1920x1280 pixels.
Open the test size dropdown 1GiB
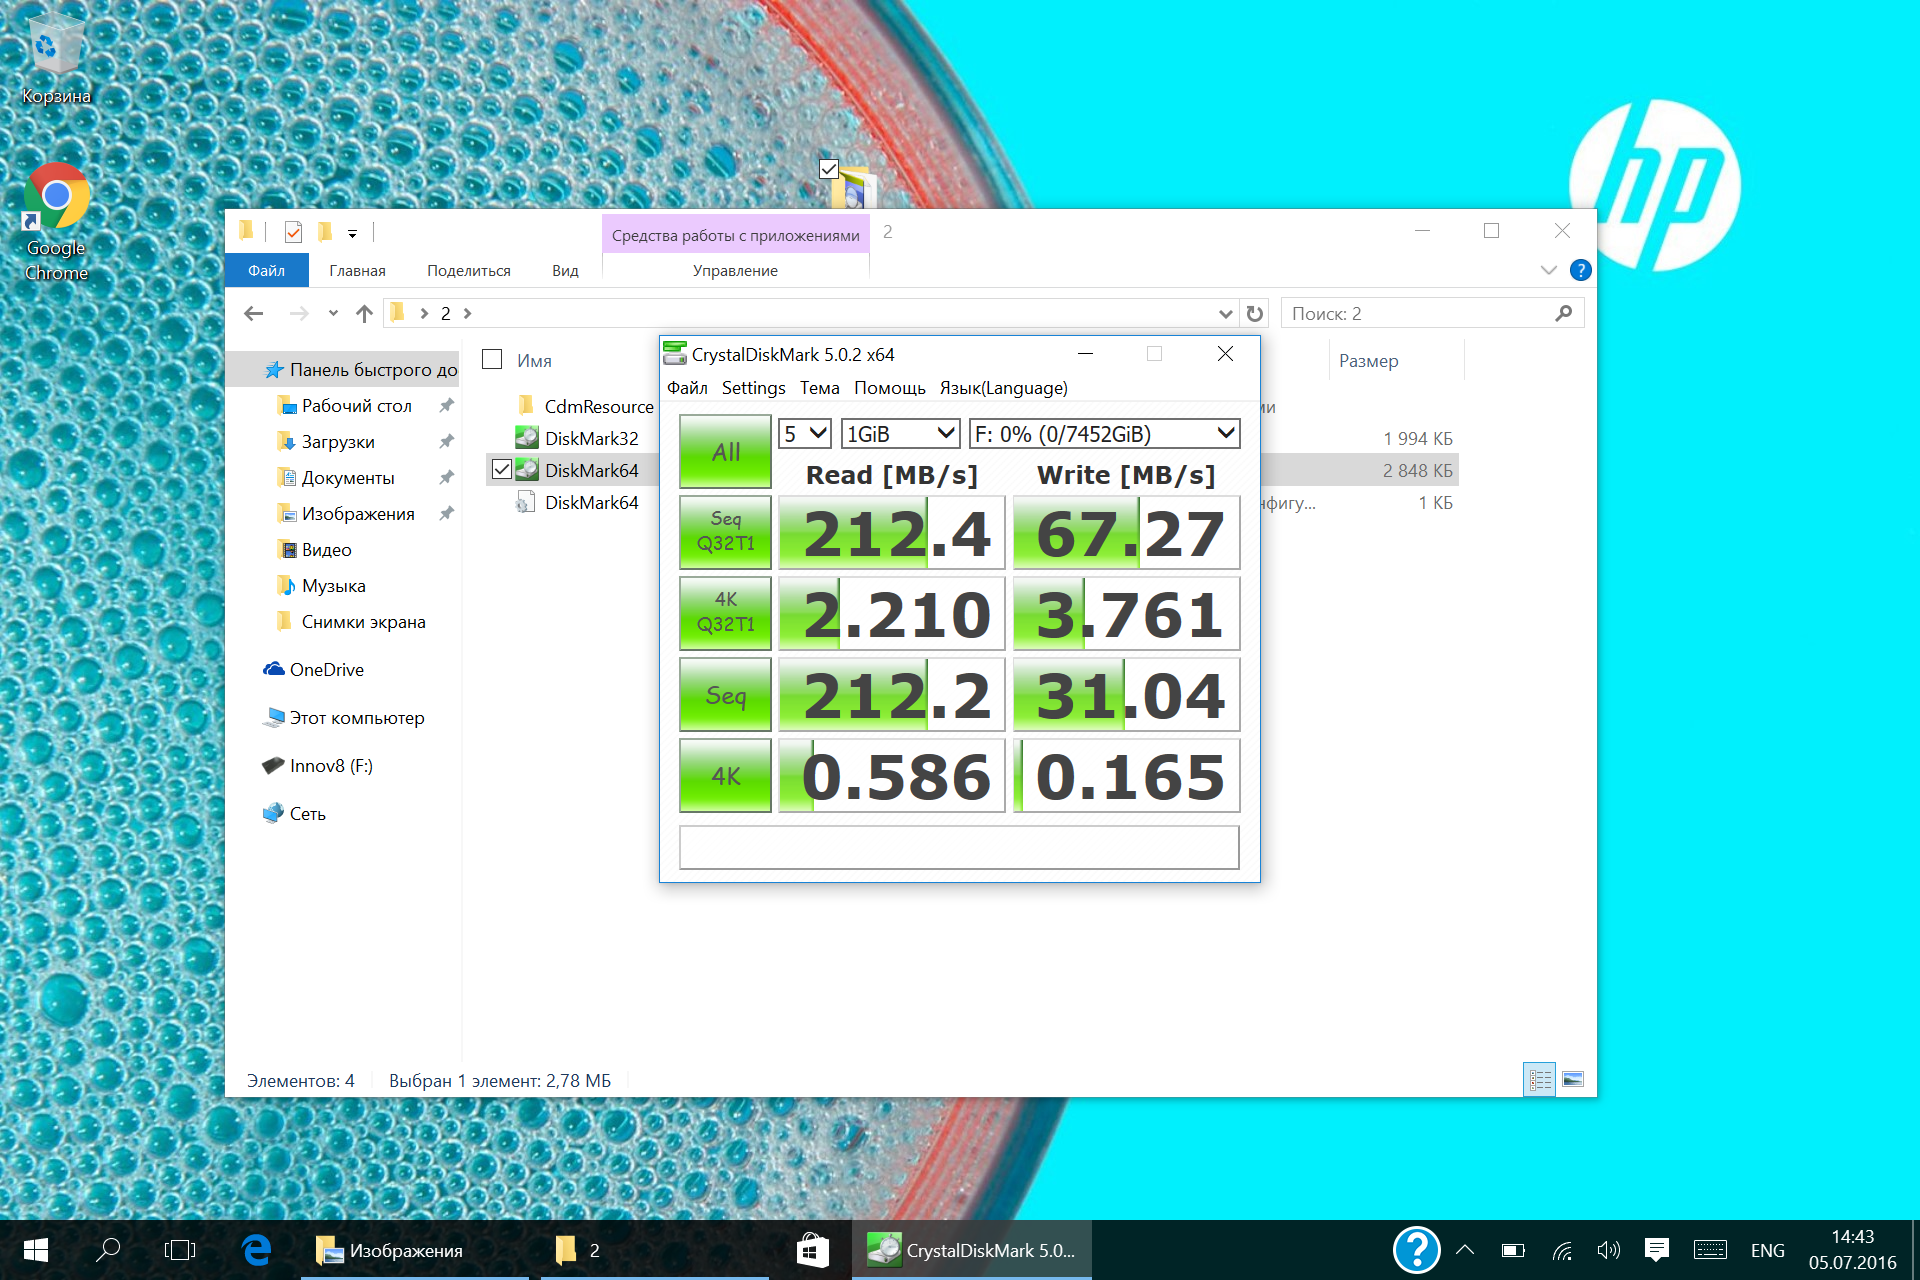click(901, 434)
